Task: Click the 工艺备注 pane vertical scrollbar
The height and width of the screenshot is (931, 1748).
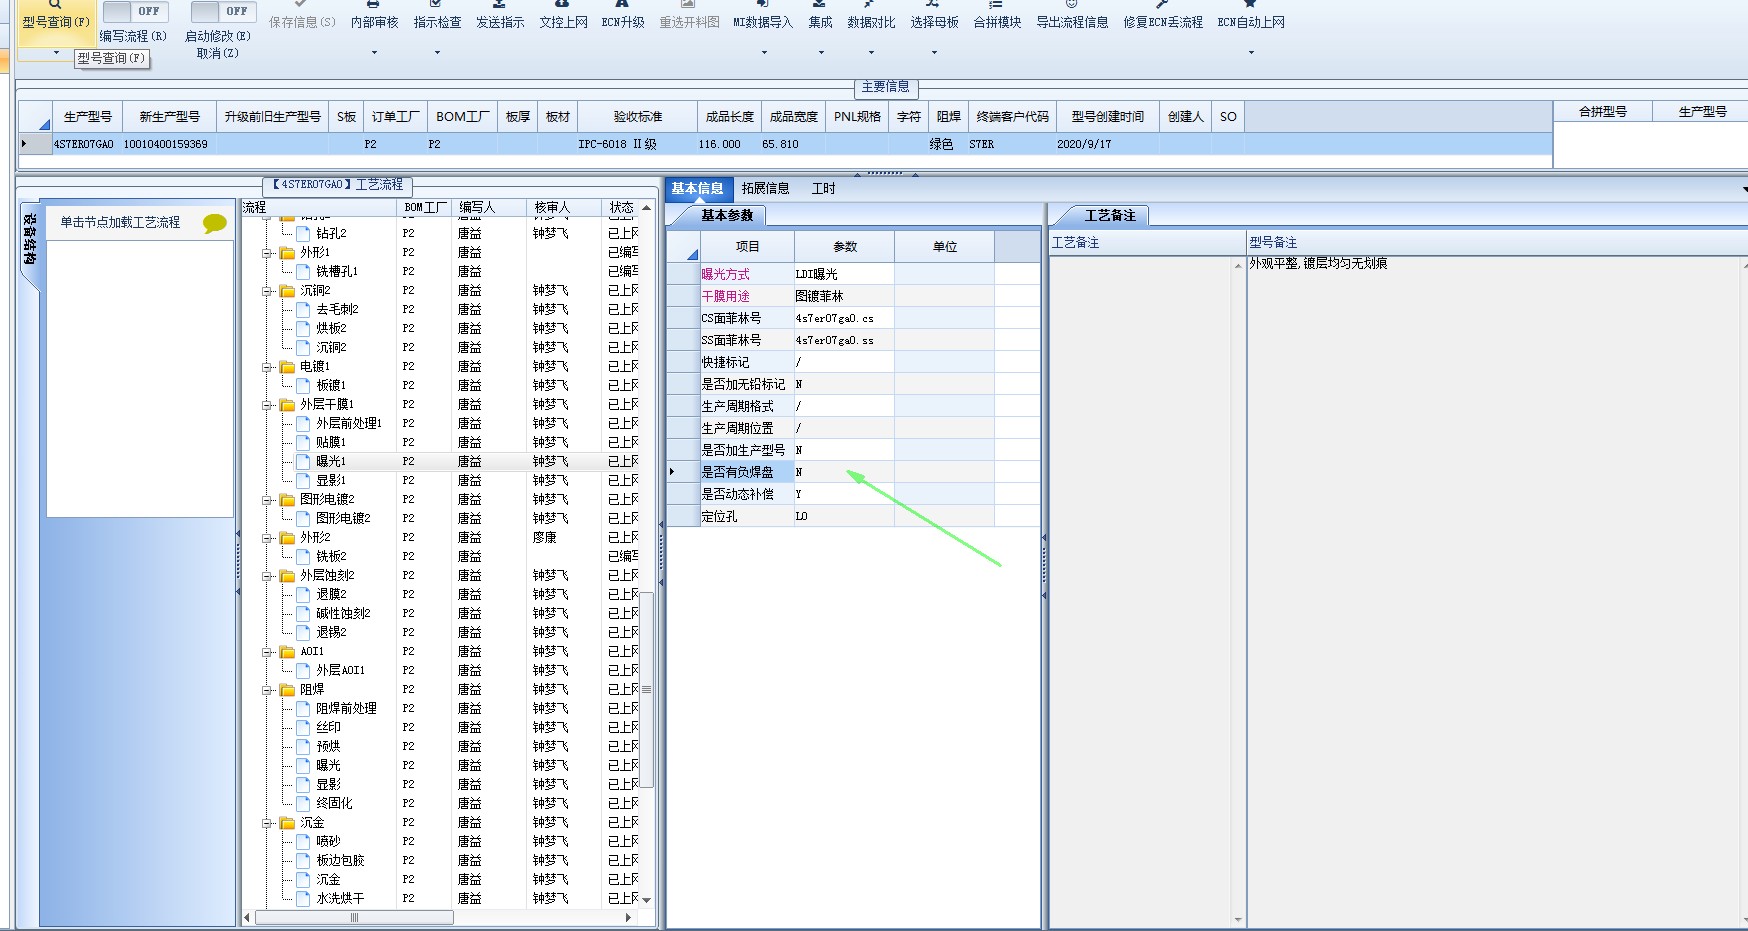Action: (1238, 591)
